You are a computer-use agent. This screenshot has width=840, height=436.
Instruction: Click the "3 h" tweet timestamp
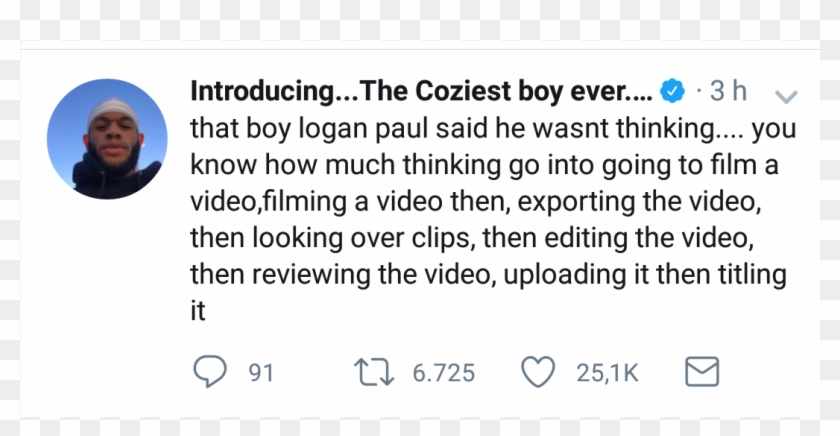tap(728, 93)
